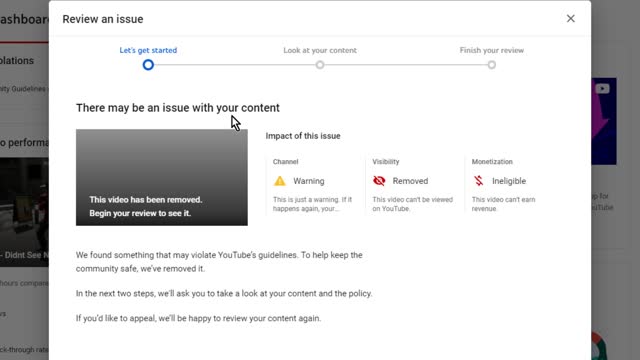Click the 'Look at your content' step label
The height and width of the screenshot is (360, 640).
pos(320,50)
